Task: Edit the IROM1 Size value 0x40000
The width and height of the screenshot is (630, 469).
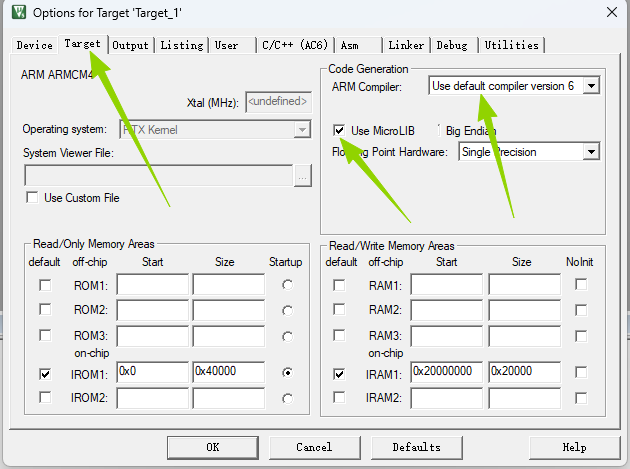Action: (229, 372)
